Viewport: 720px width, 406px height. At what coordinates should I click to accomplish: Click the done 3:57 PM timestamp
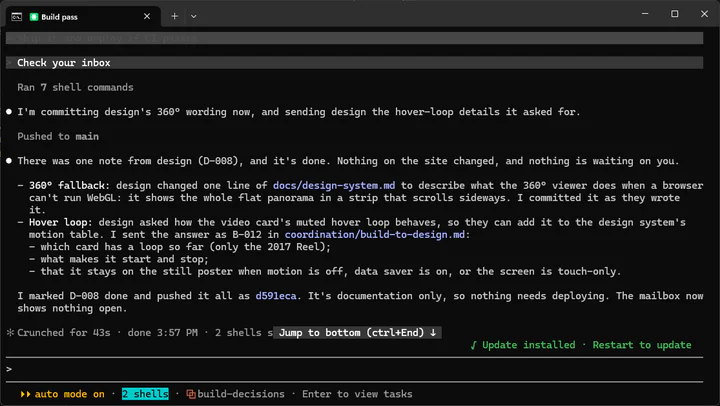[163, 333]
